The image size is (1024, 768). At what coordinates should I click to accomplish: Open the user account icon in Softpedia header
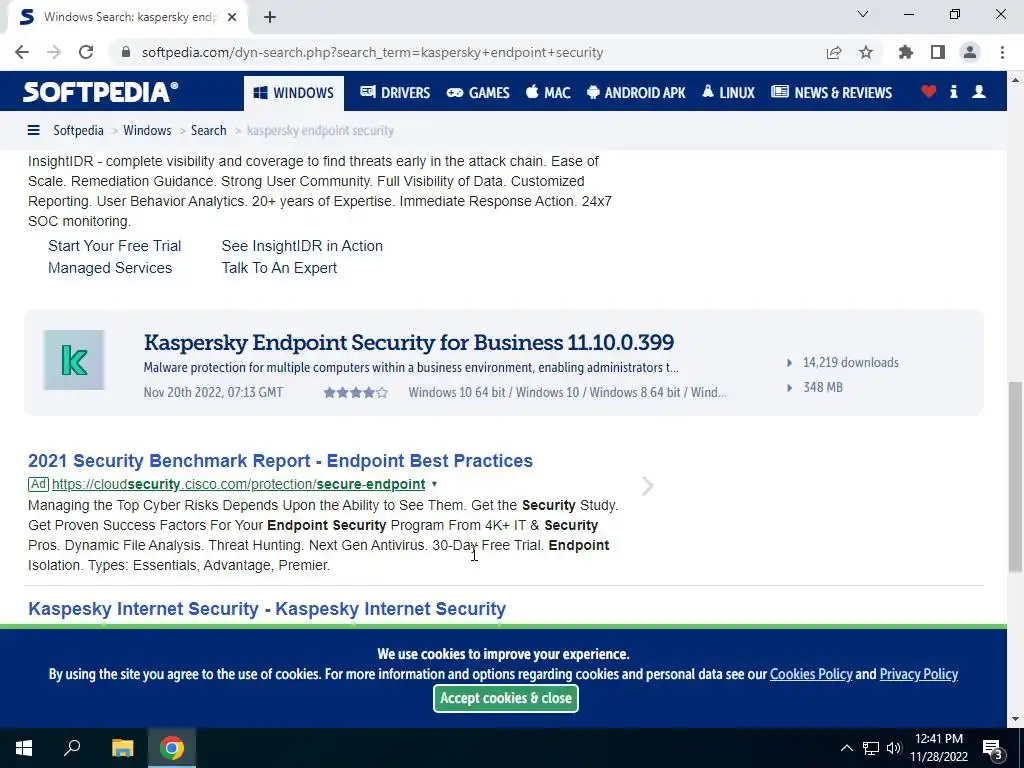coord(979,91)
